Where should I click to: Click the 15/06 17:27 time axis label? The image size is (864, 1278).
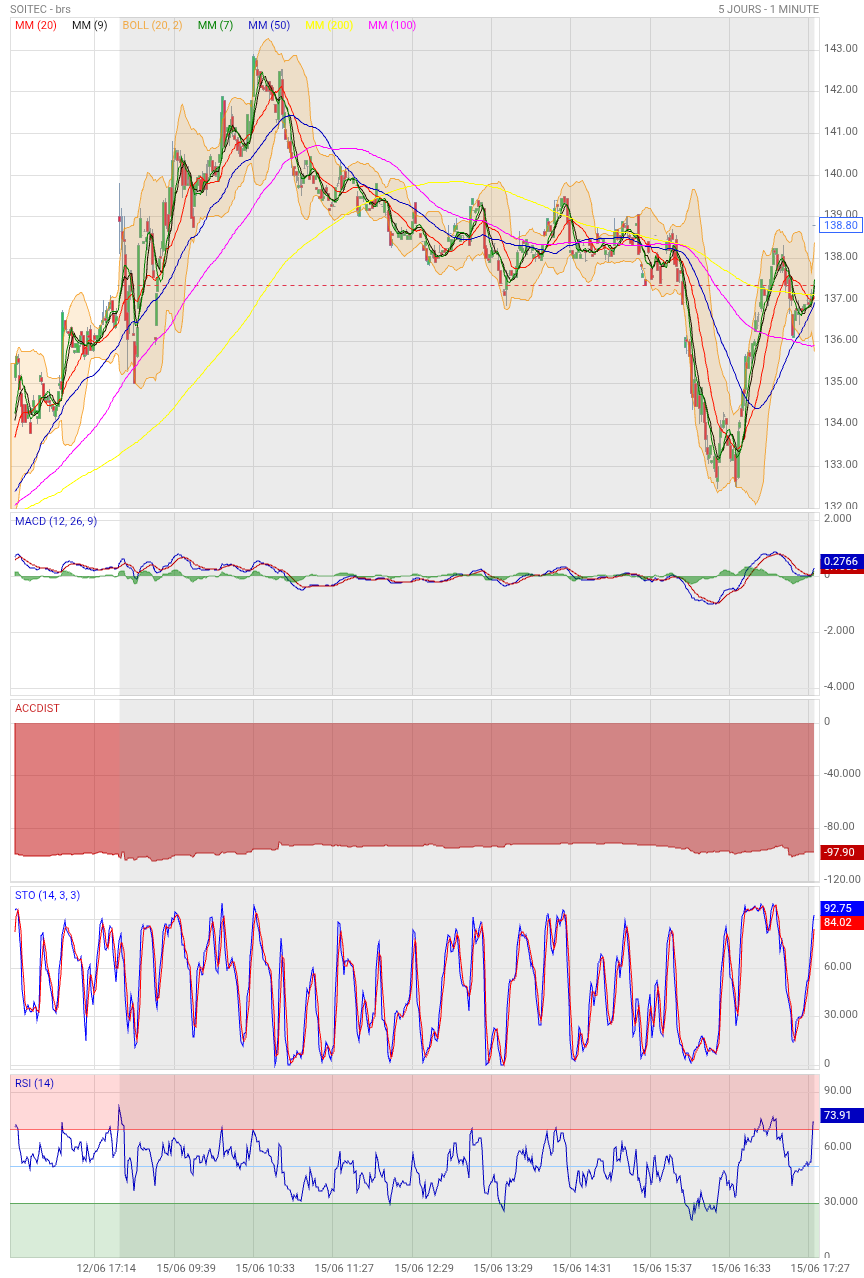click(820, 1268)
